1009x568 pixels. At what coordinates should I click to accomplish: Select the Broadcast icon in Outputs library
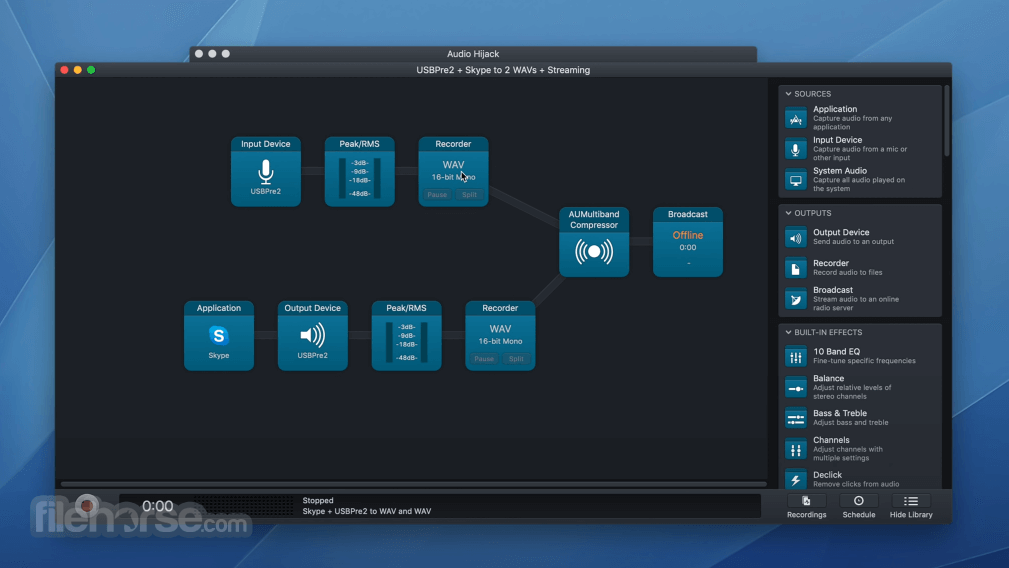795,299
